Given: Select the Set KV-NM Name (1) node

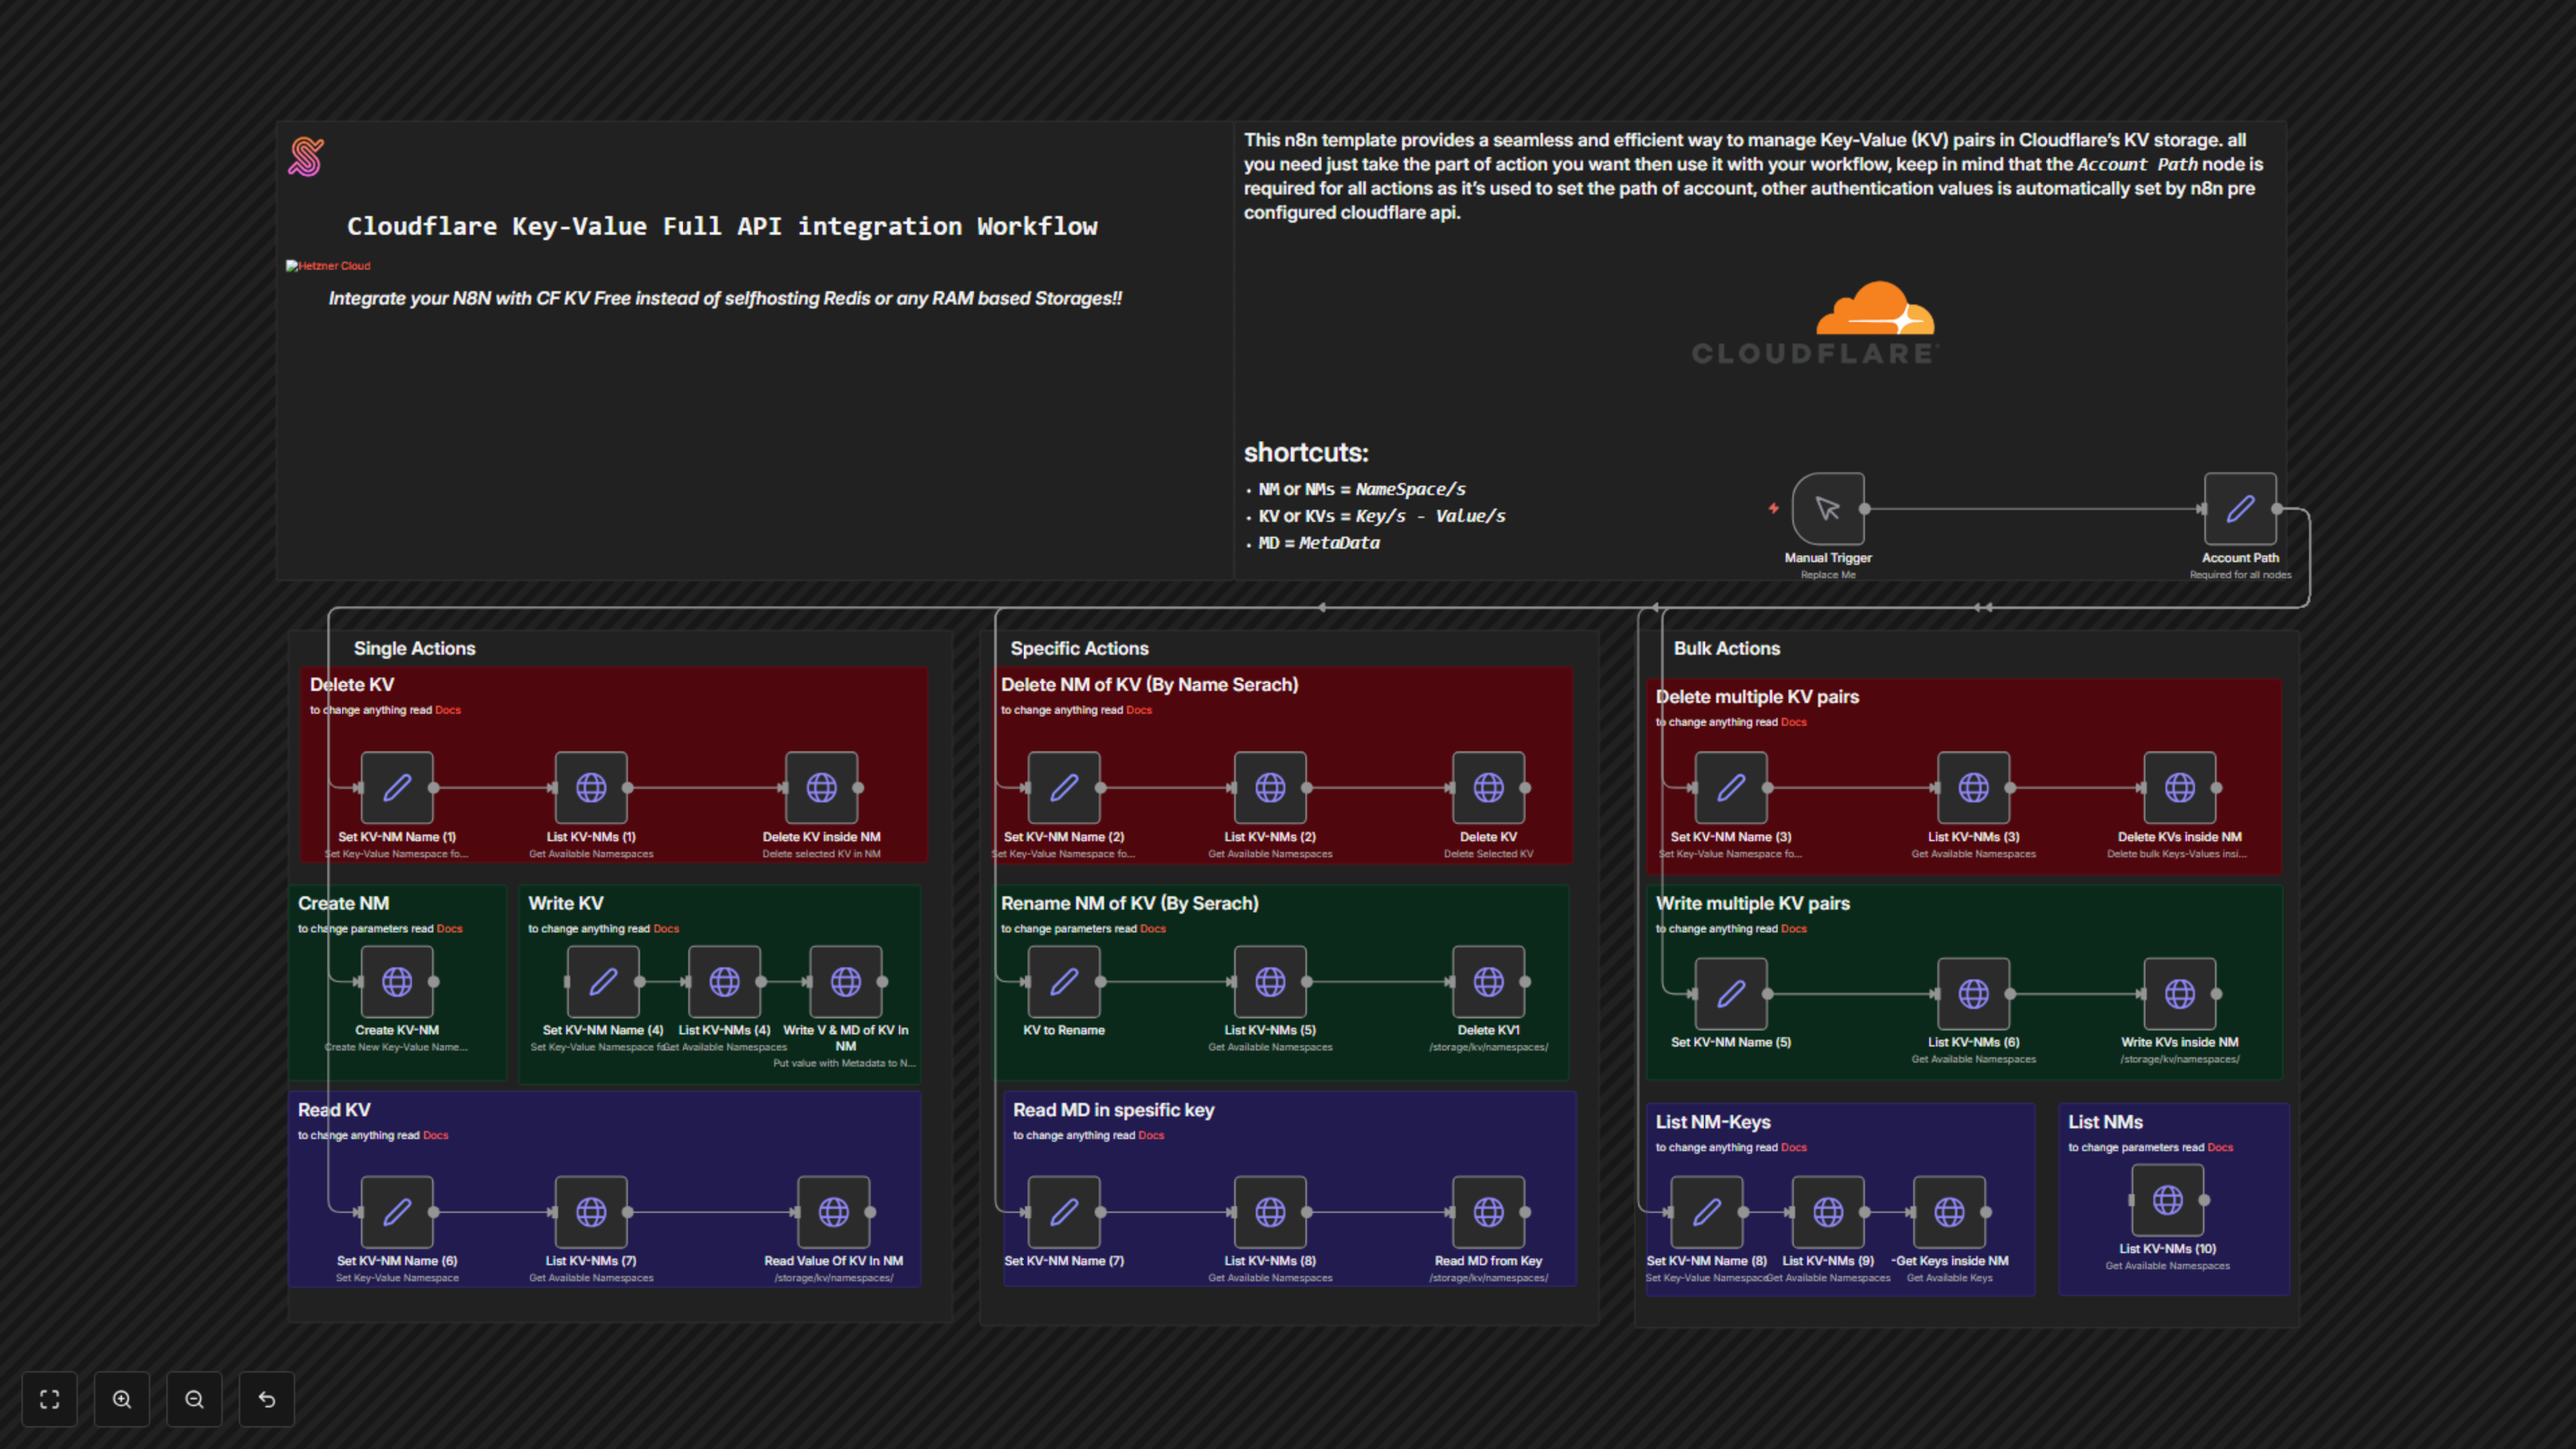Looking at the screenshot, I should click(396, 787).
